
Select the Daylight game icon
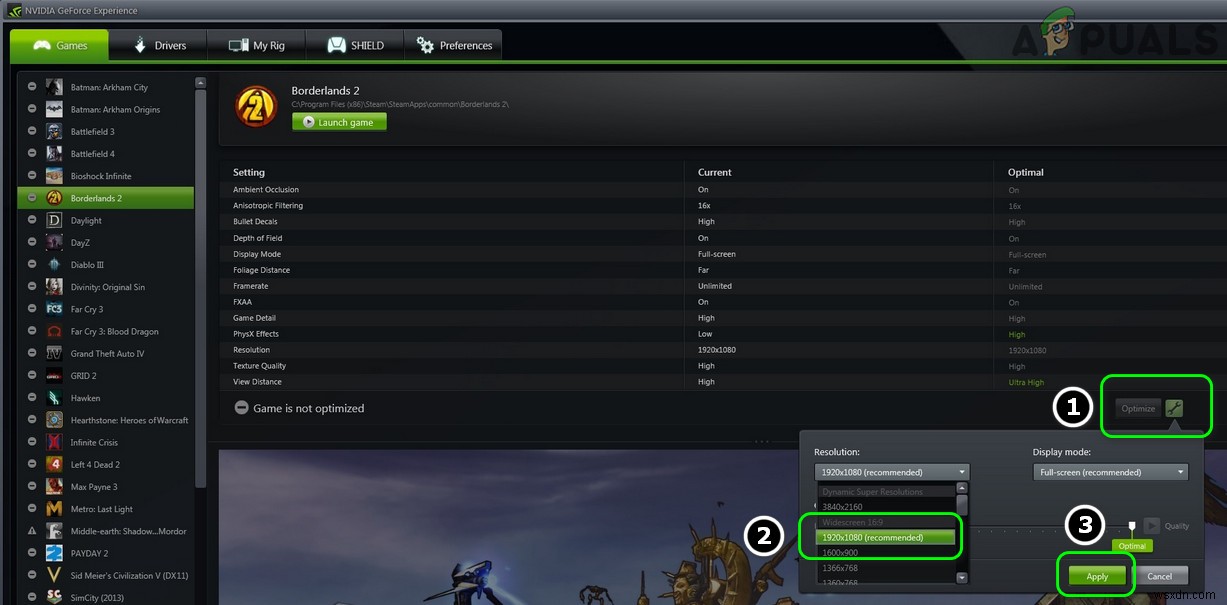[x=54, y=220]
